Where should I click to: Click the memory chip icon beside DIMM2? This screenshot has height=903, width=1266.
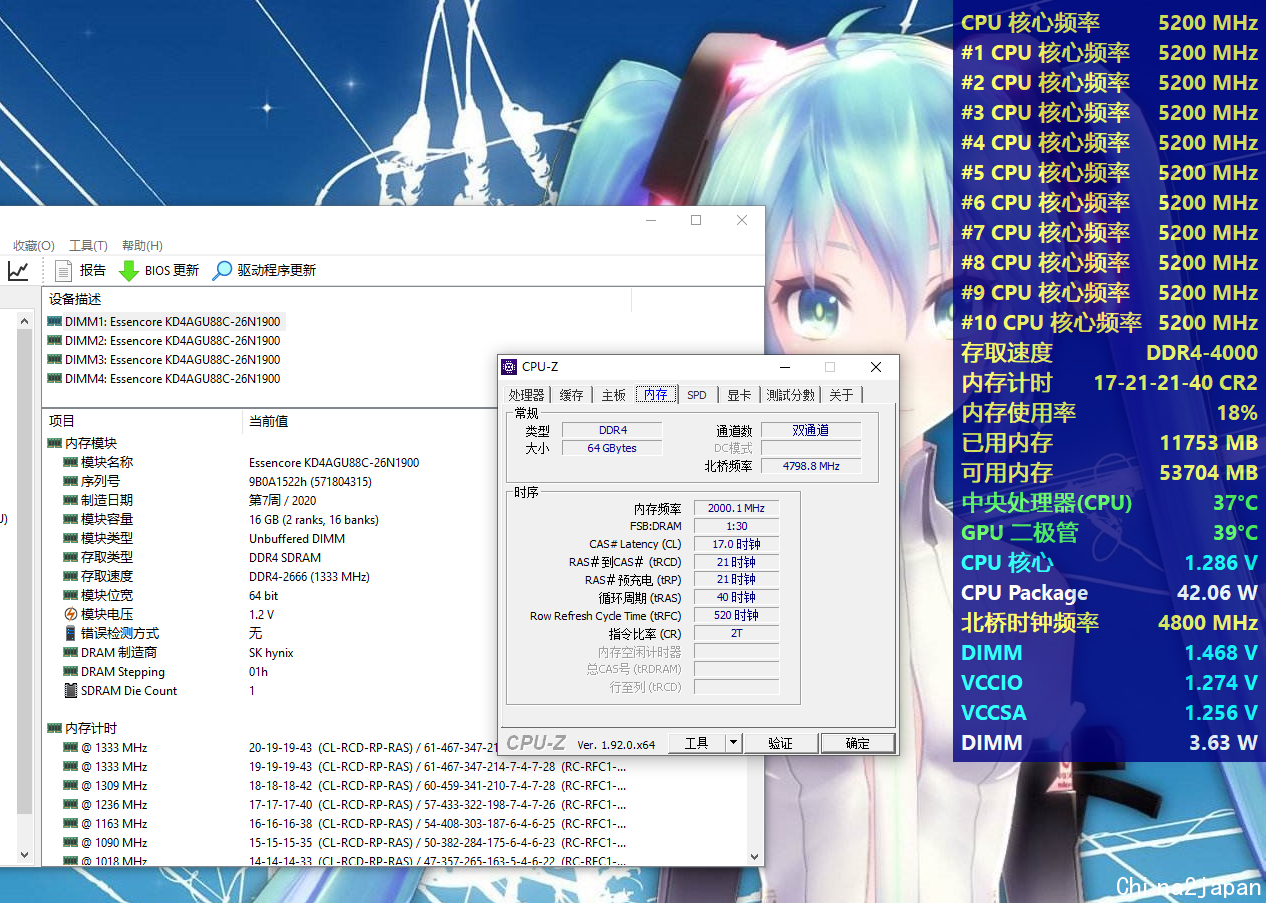coord(54,340)
